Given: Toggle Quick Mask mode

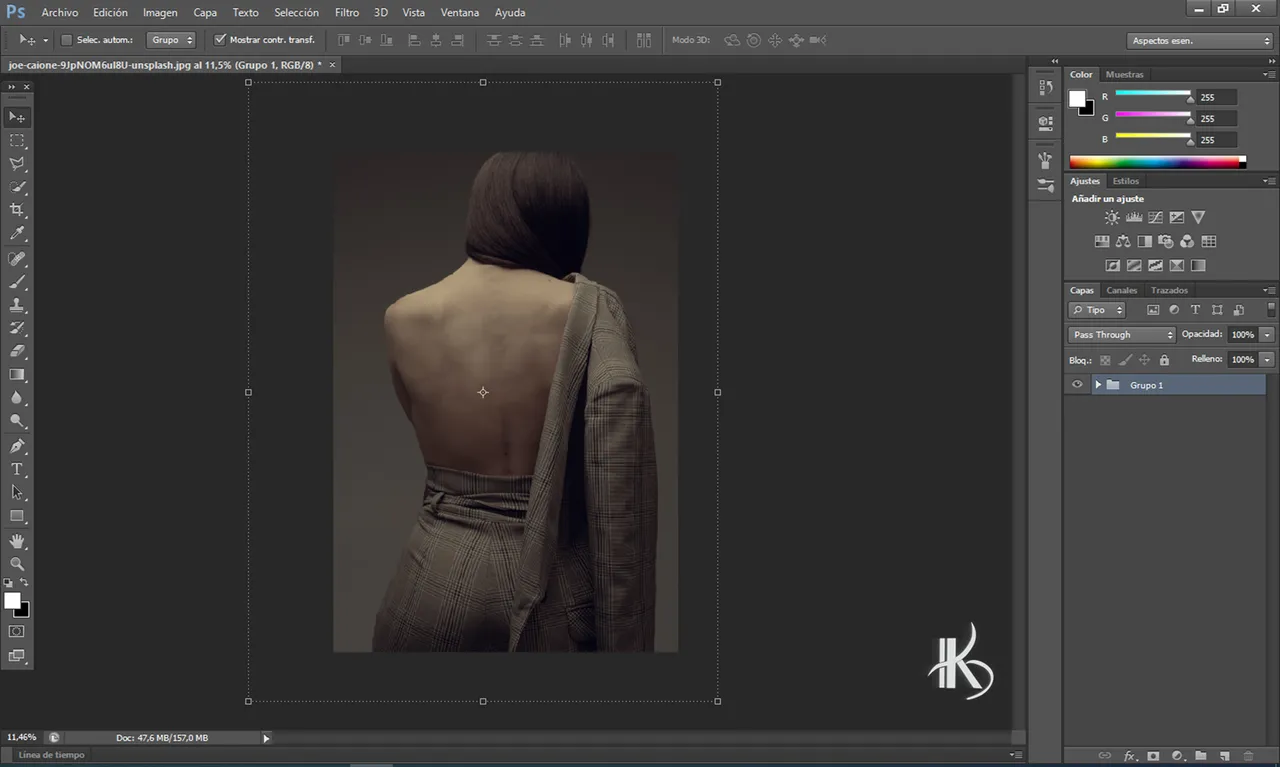Looking at the screenshot, I should tap(17, 632).
